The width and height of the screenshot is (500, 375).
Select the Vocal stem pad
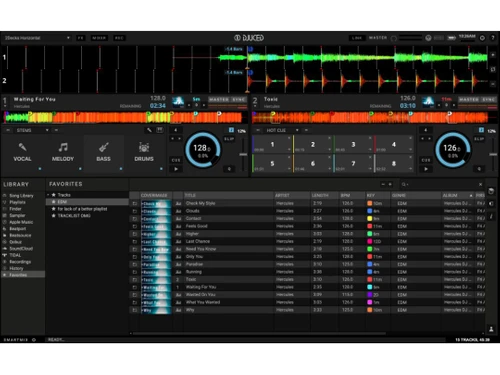(x=22, y=153)
